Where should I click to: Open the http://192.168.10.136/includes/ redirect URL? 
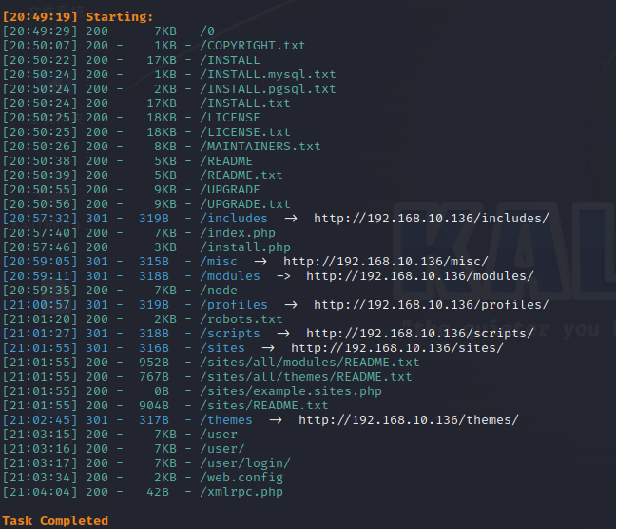(432, 218)
